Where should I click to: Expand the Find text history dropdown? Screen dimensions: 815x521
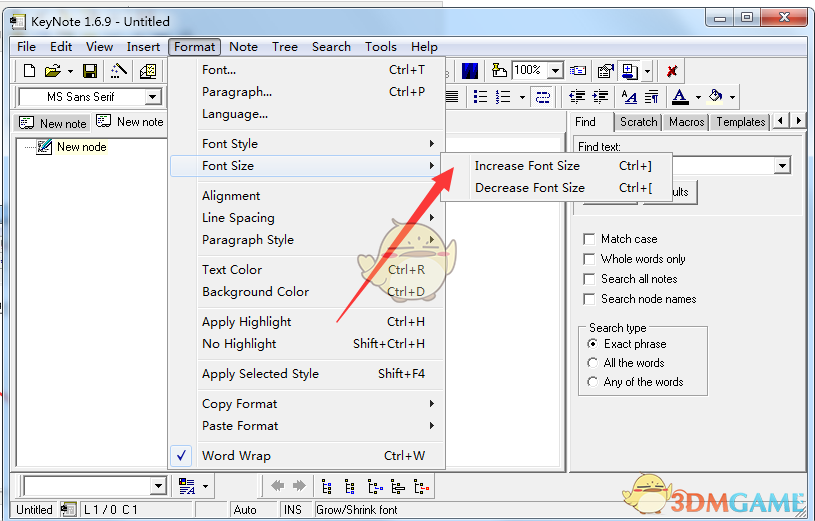[782, 166]
